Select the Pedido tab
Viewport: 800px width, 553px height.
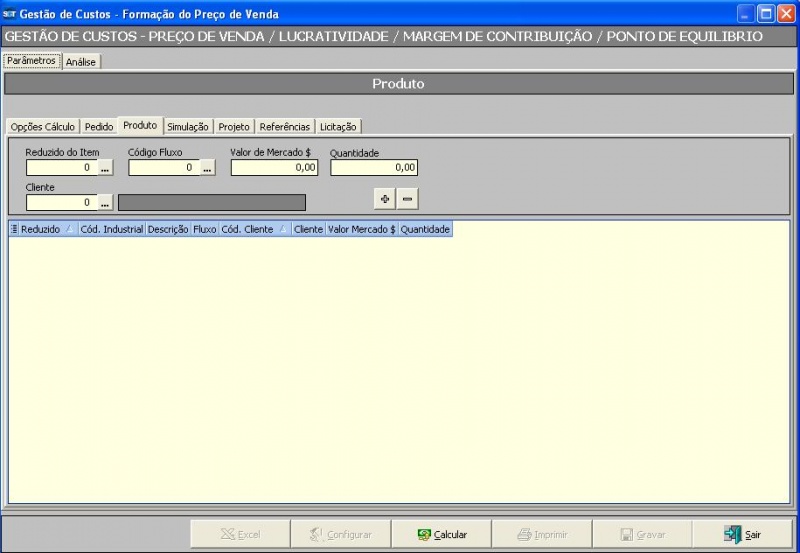(x=99, y=127)
